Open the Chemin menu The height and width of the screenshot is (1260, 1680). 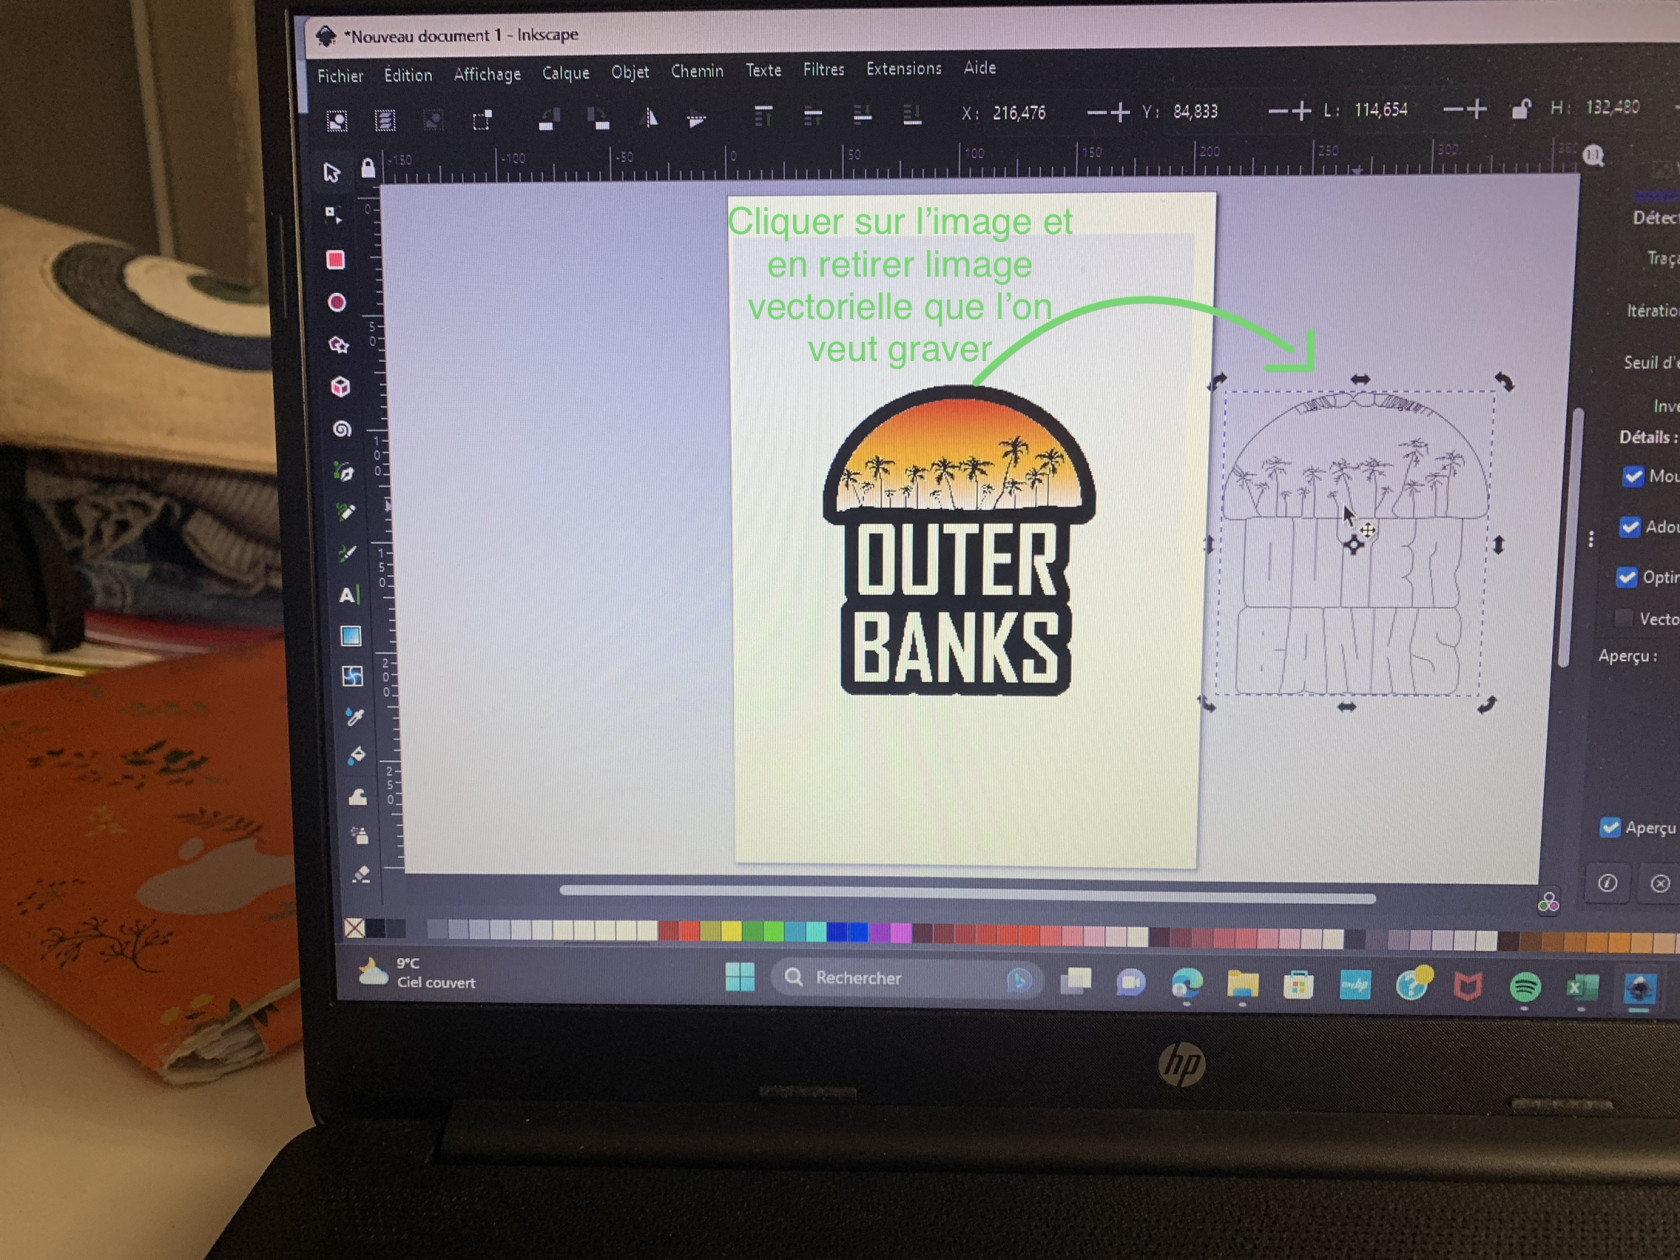click(x=697, y=71)
